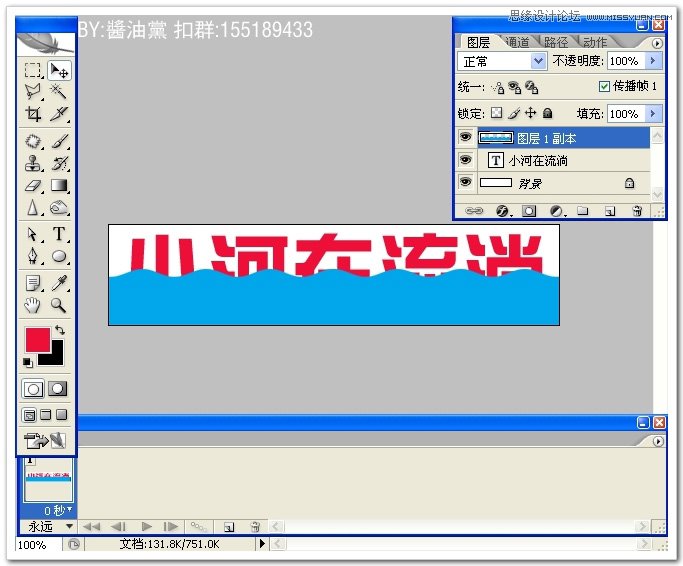Select previous animation frame
This screenshot has width=683, height=566.
(118, 526)
